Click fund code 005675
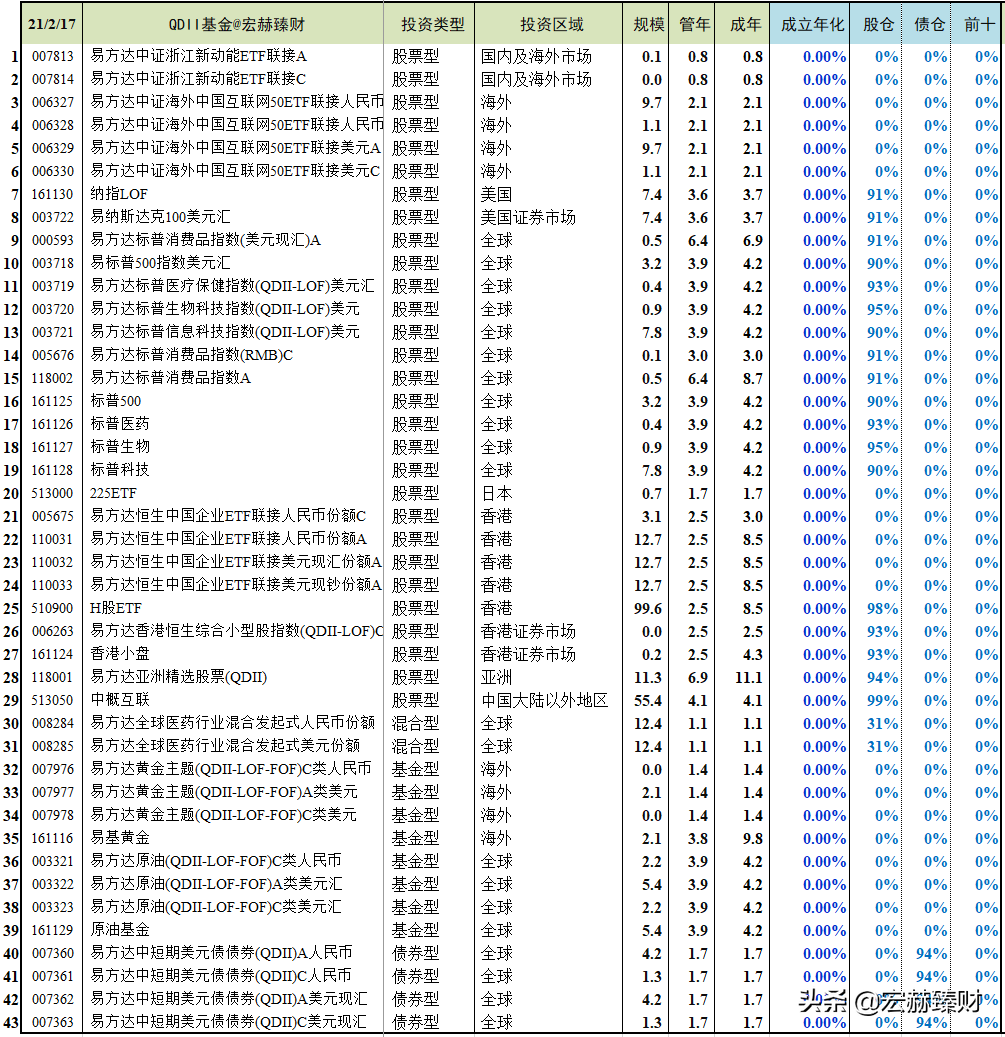The height and width of the screenshot is (1037, 1005). tap(52, 517)
